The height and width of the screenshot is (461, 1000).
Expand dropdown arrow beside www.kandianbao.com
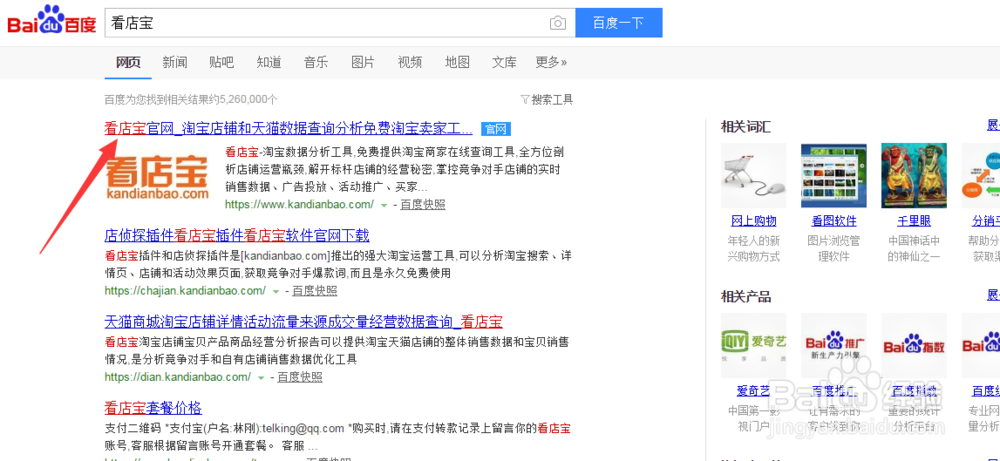point(384,205)
